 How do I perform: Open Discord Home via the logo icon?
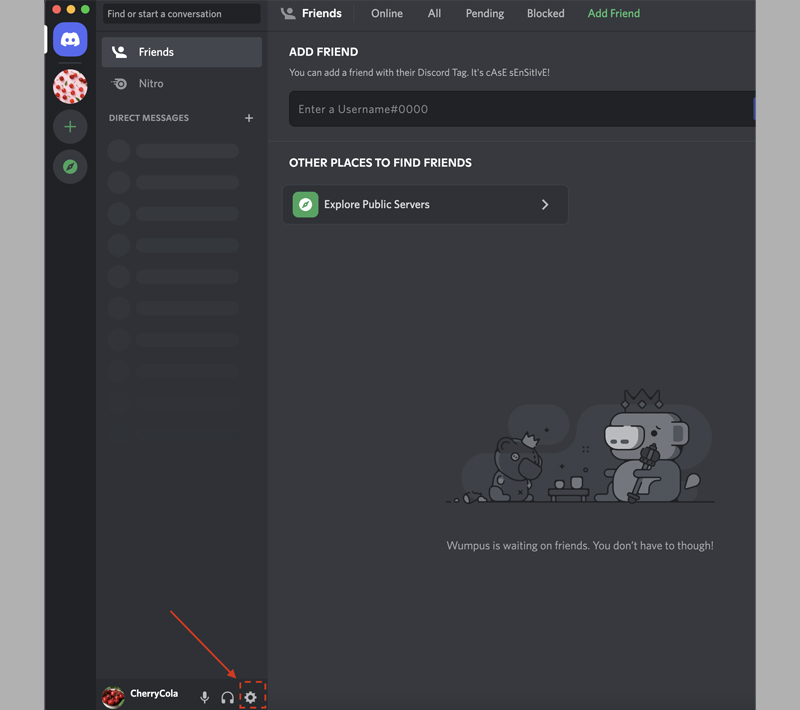(70, 40)
